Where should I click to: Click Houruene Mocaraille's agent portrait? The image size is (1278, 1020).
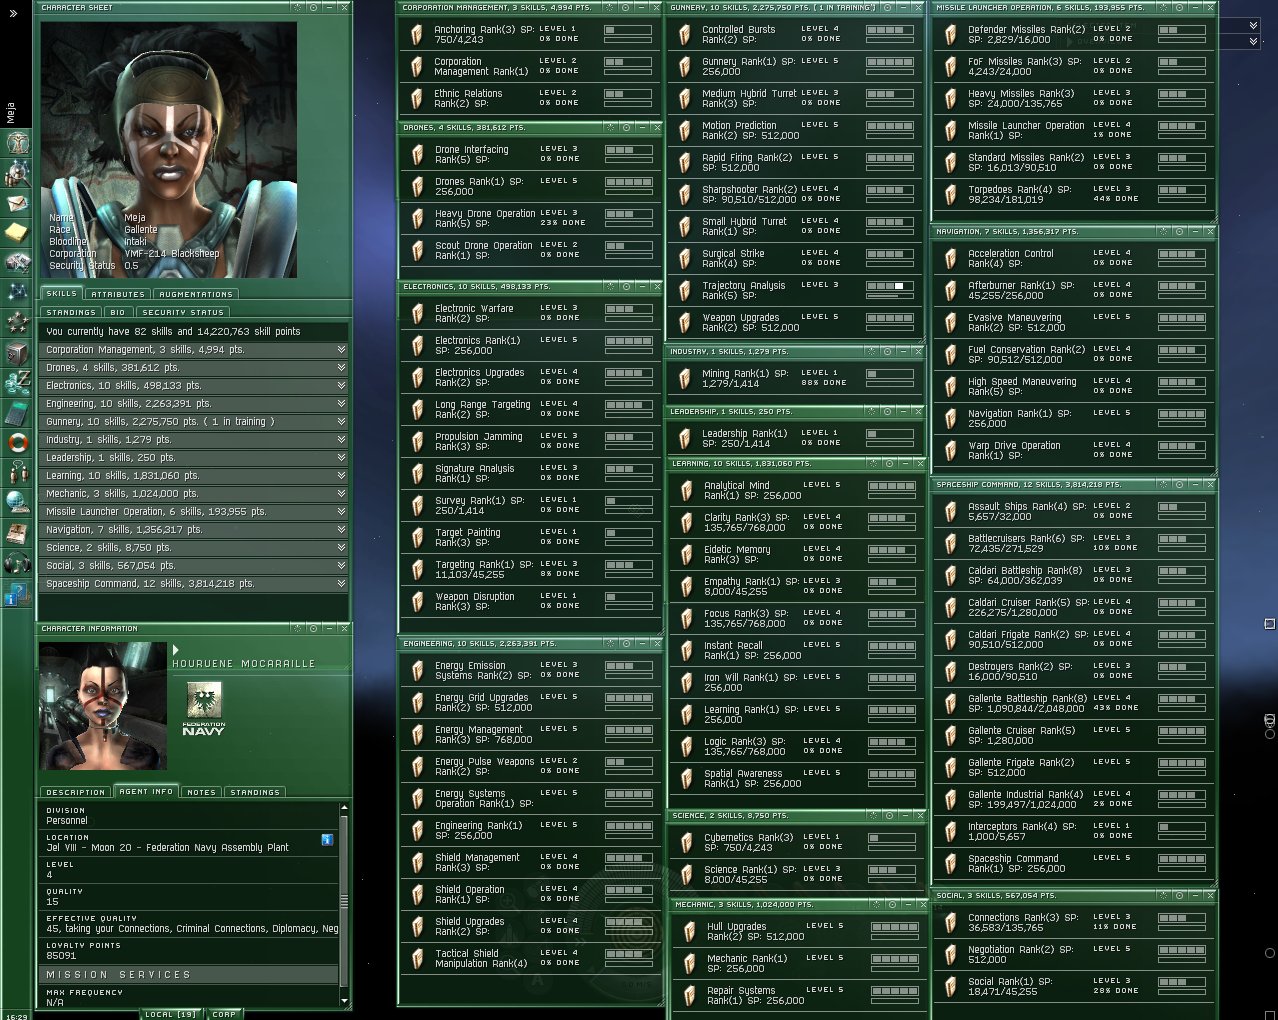pyautogui.click(x=103, y=706)
